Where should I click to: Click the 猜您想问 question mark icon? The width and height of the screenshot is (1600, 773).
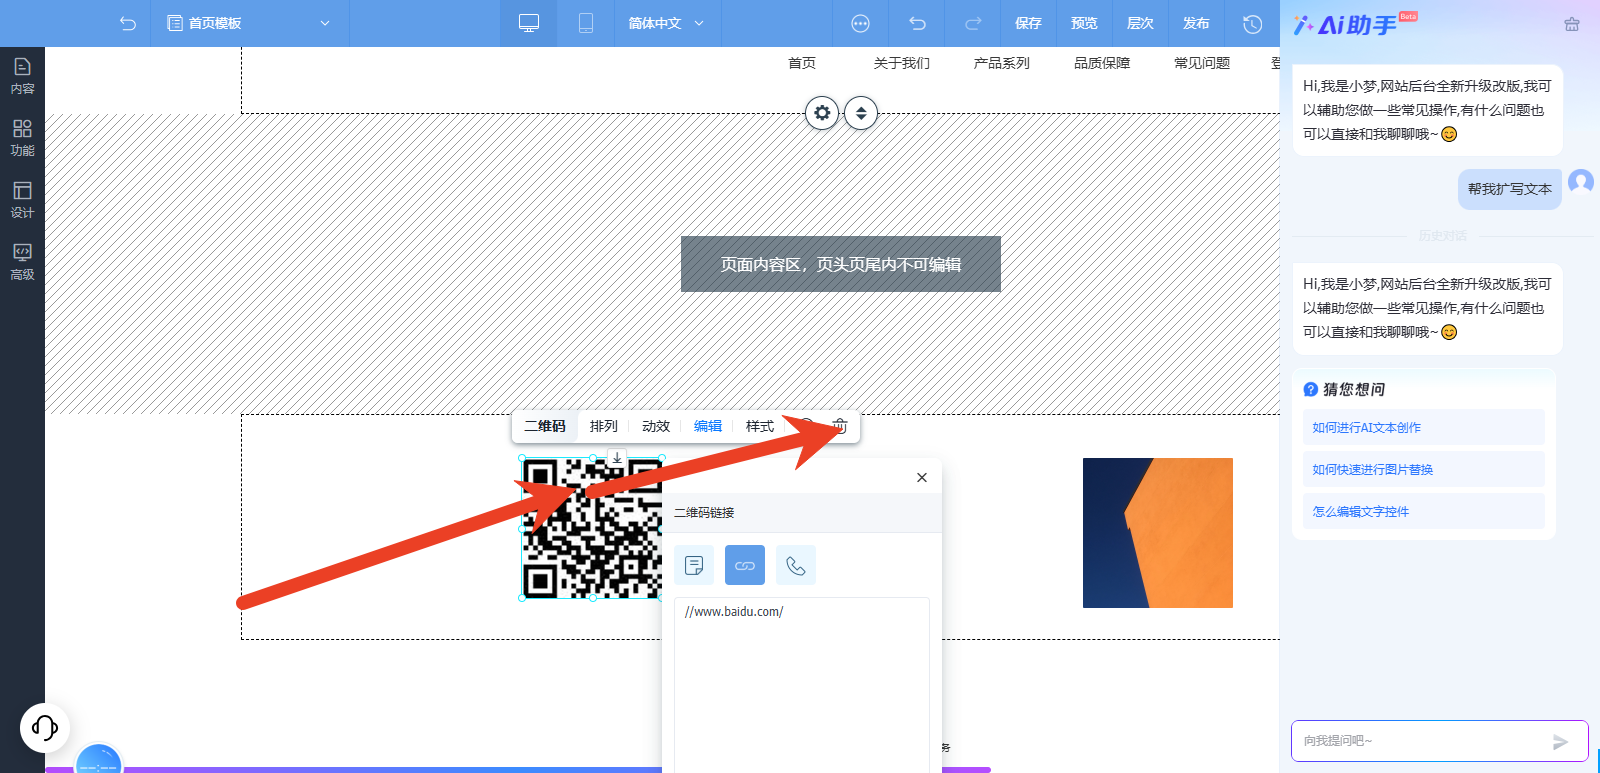[1310, 389]
